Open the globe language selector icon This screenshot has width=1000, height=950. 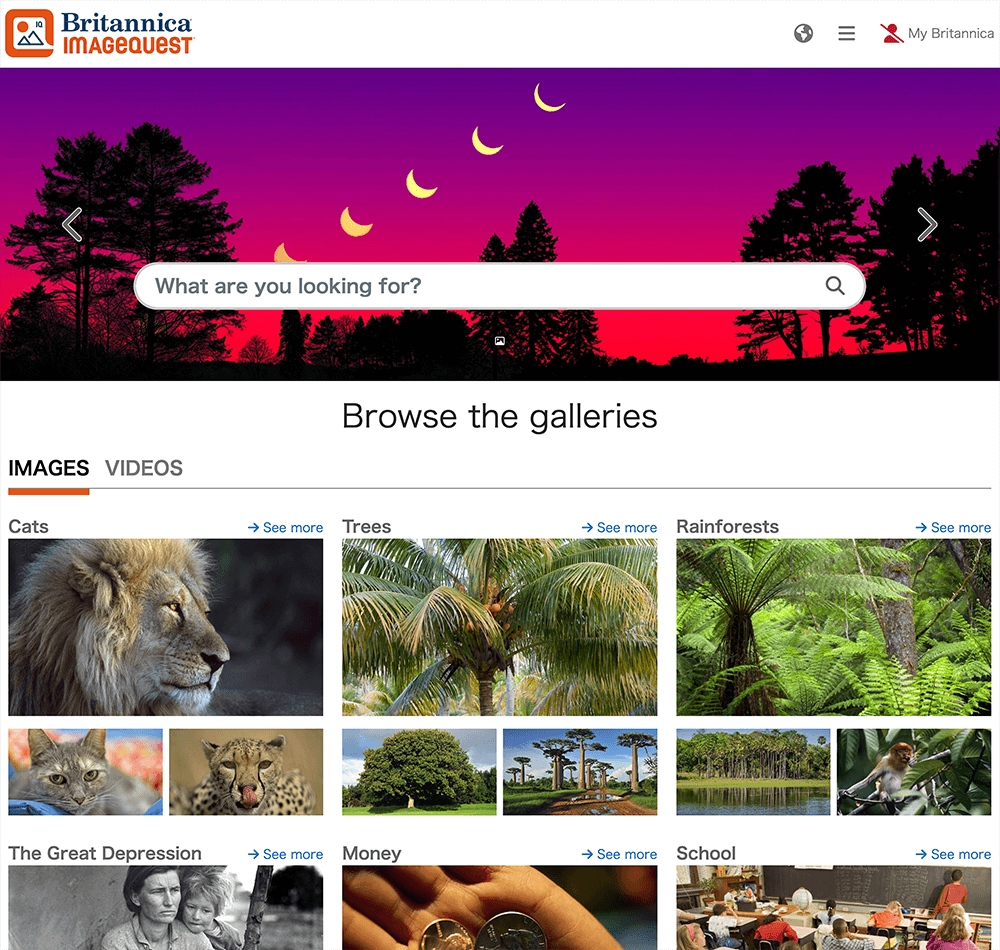[x=803, y=33]
